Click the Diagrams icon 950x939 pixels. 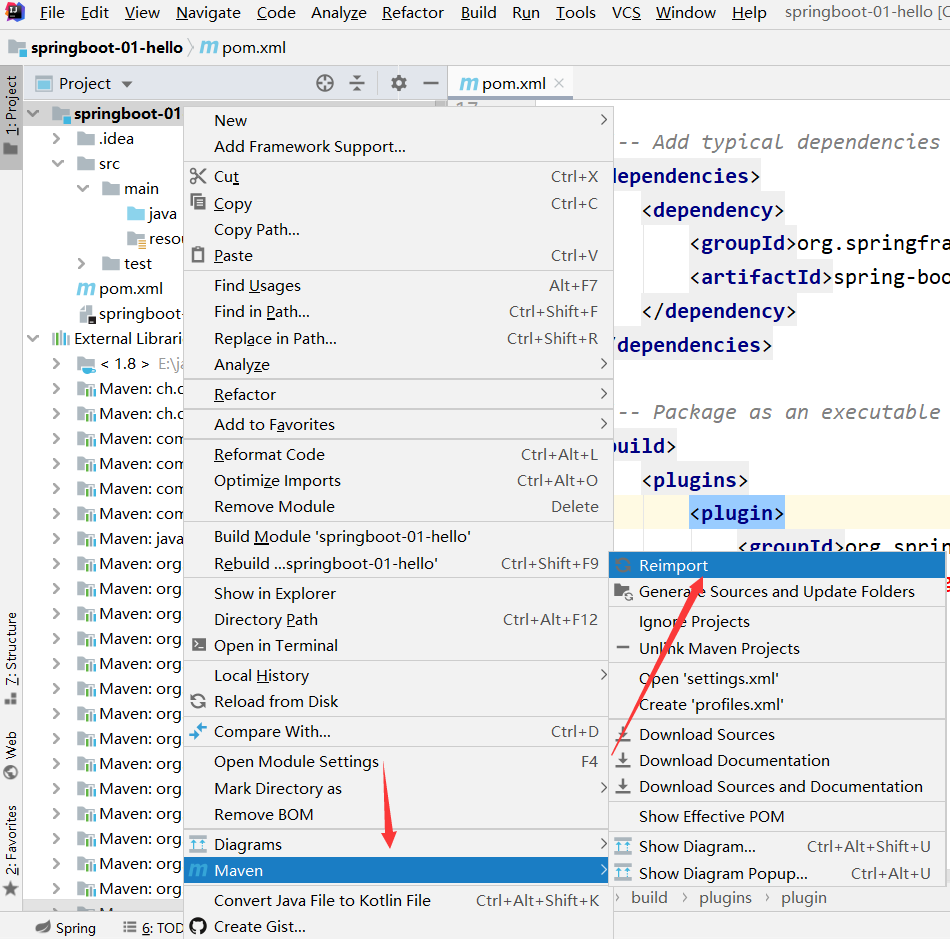click(x=198, y=844)
